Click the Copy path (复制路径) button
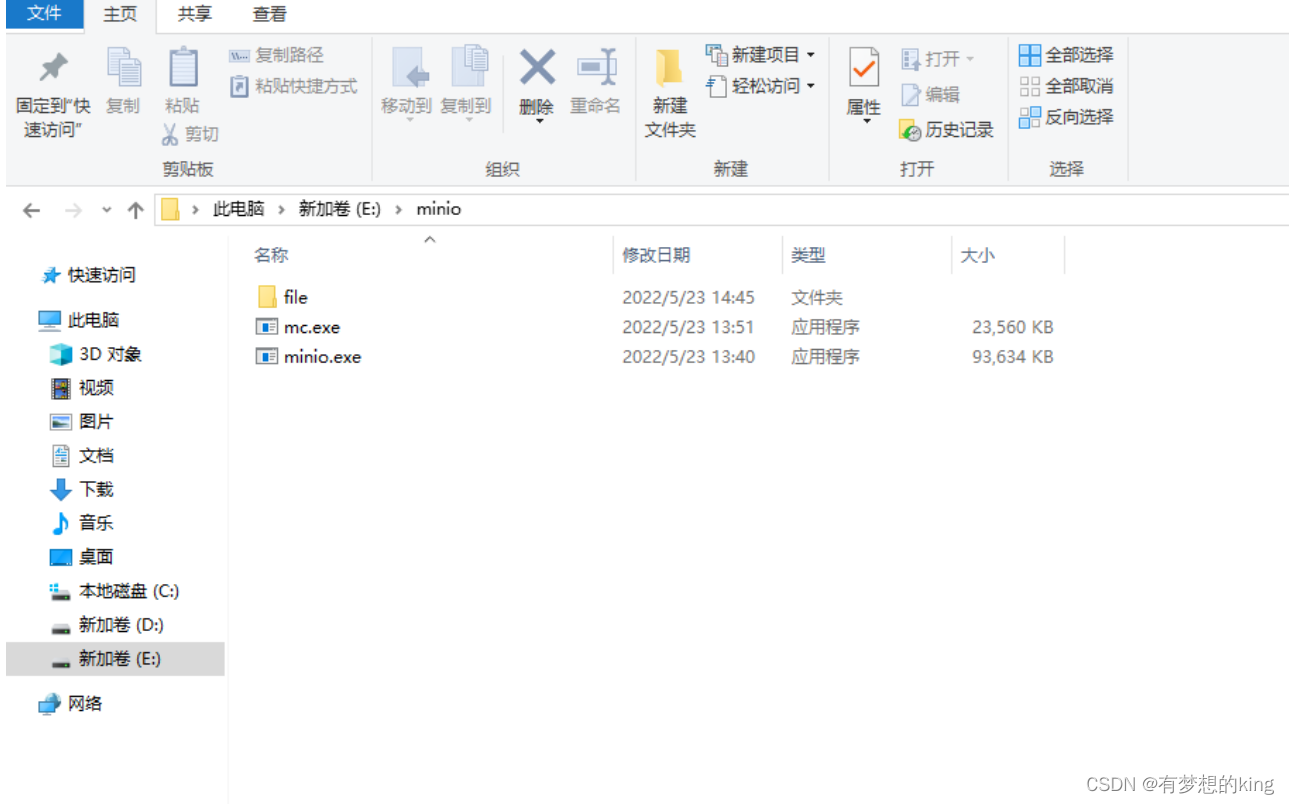The width and height of the screenshot is (1289, 804). [x=276, y=55]
